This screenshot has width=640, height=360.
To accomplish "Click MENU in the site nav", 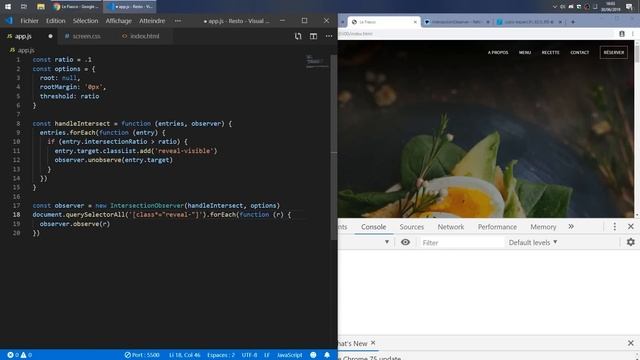I will coord(525,53).
